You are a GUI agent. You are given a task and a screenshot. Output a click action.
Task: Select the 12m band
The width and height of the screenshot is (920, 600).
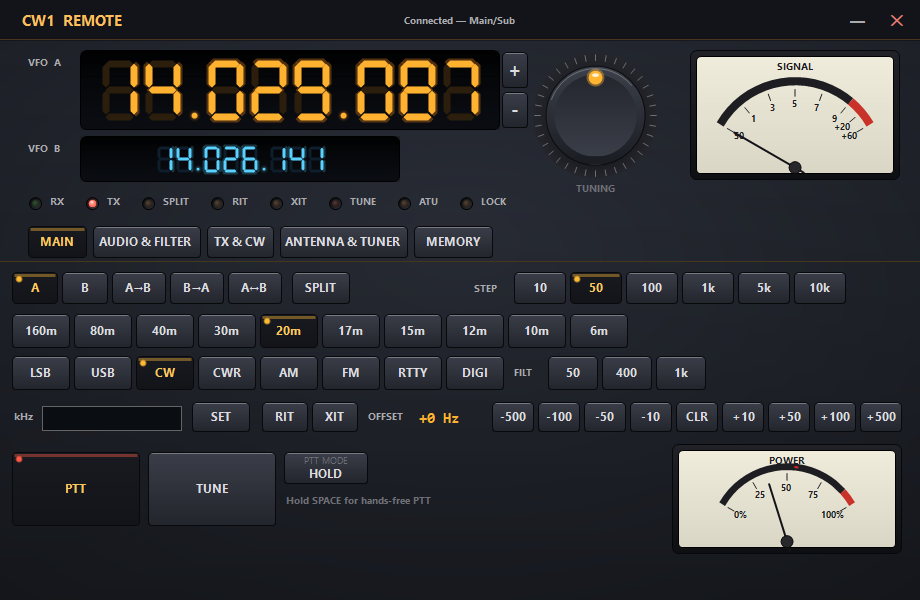tap(475, 331)
